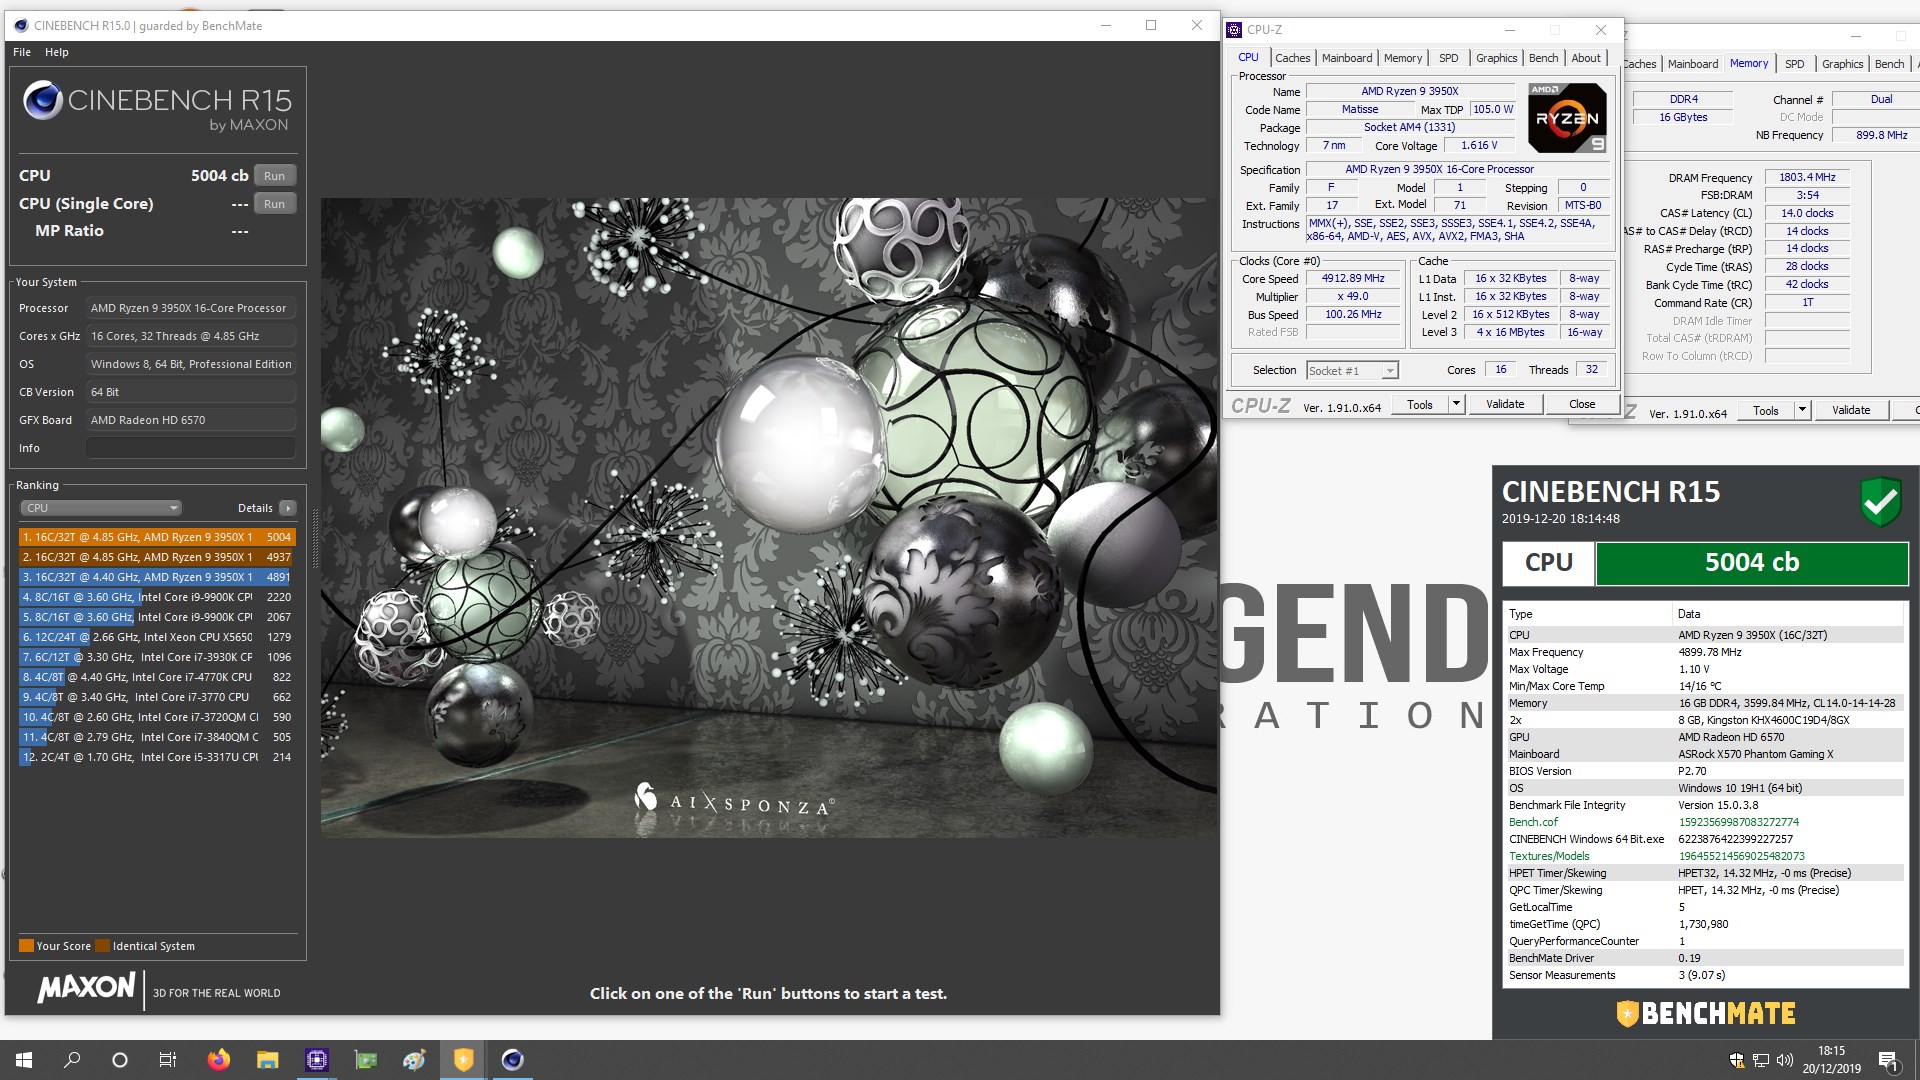Click the DRAM Frequency value 1803.4 MHz

[x=1807, y=177]
